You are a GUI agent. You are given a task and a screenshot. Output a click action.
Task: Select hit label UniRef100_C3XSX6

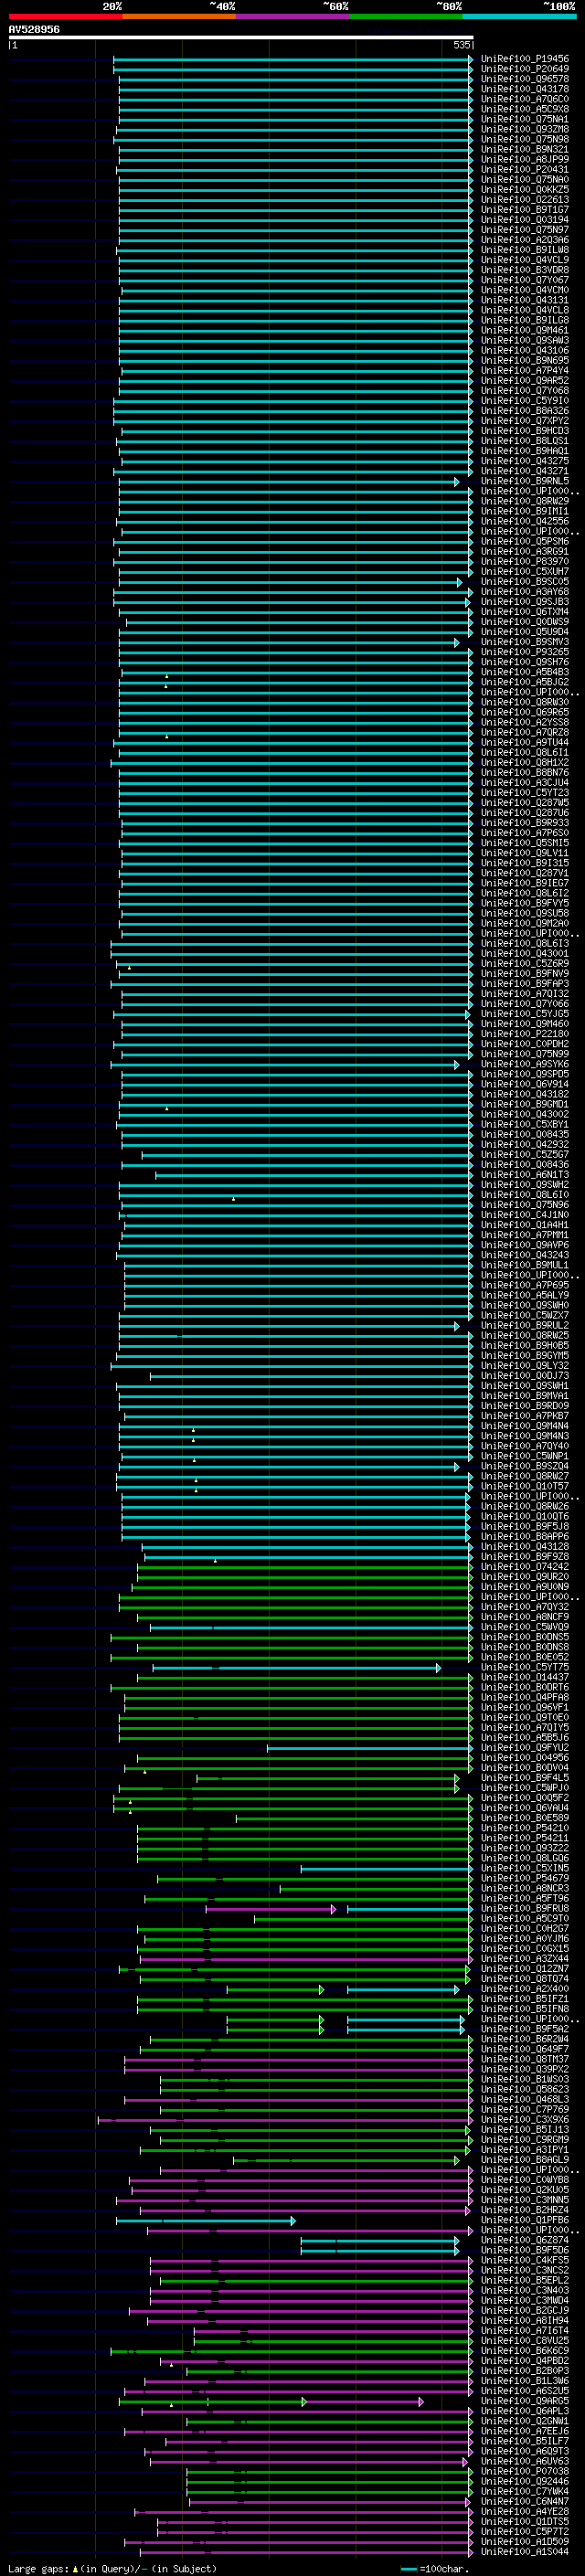pyautogui.click(x=525, y=2120)
